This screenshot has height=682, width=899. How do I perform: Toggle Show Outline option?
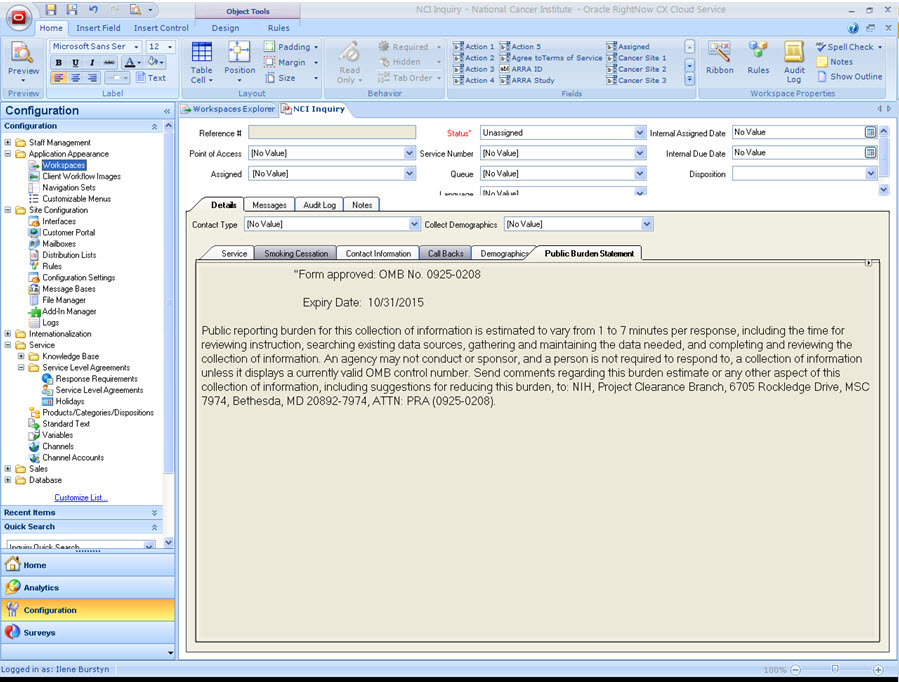[849, 77]
